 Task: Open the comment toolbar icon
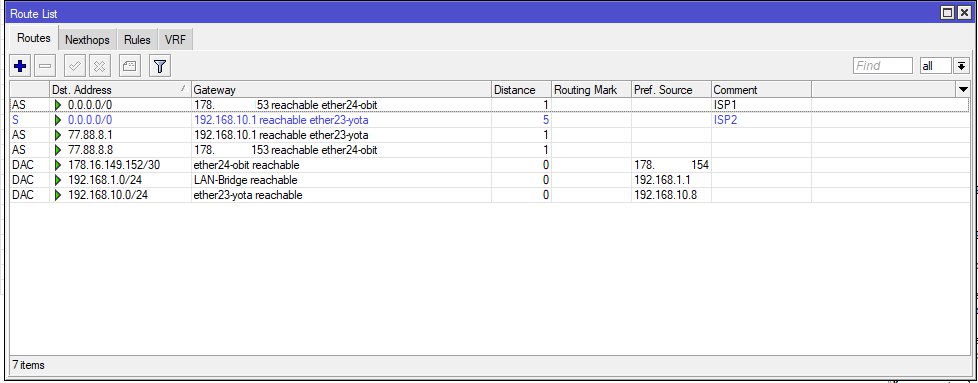point(130,65)
